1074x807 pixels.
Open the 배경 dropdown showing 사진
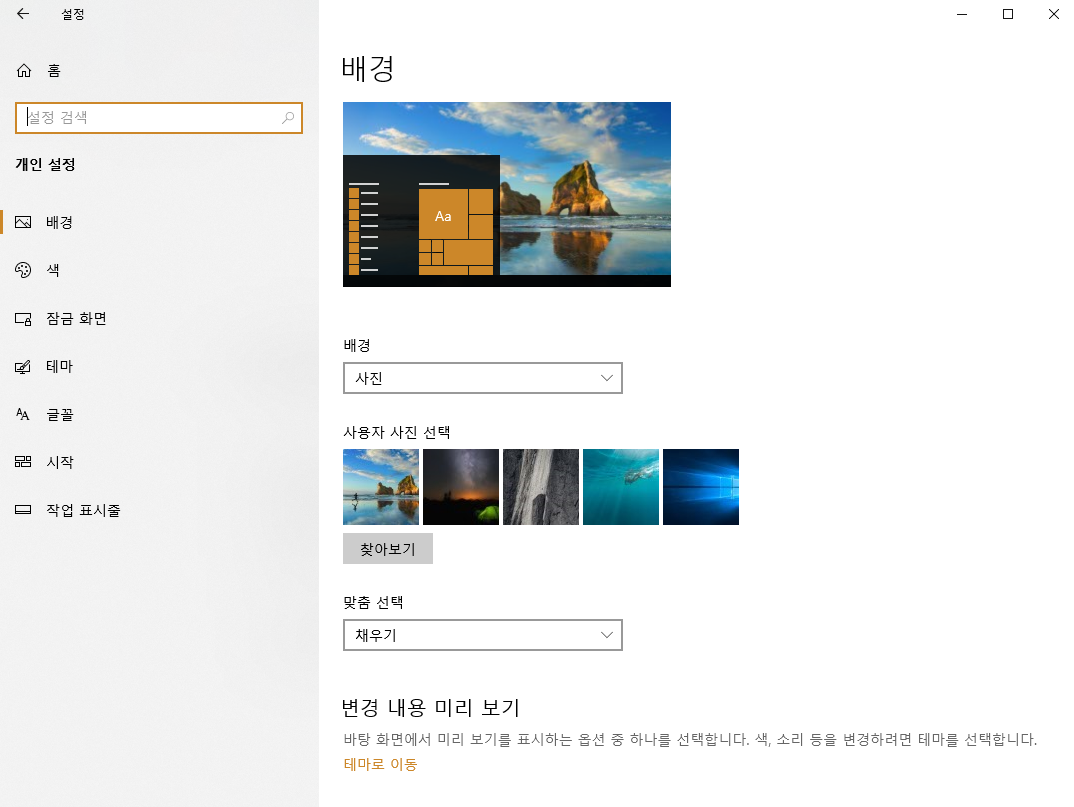tap(483, 378)
